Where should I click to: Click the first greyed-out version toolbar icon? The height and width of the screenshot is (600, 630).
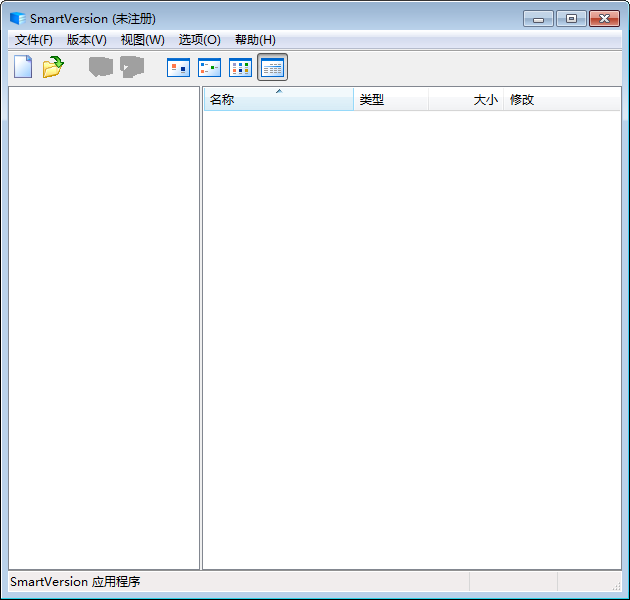pos(101,67)
